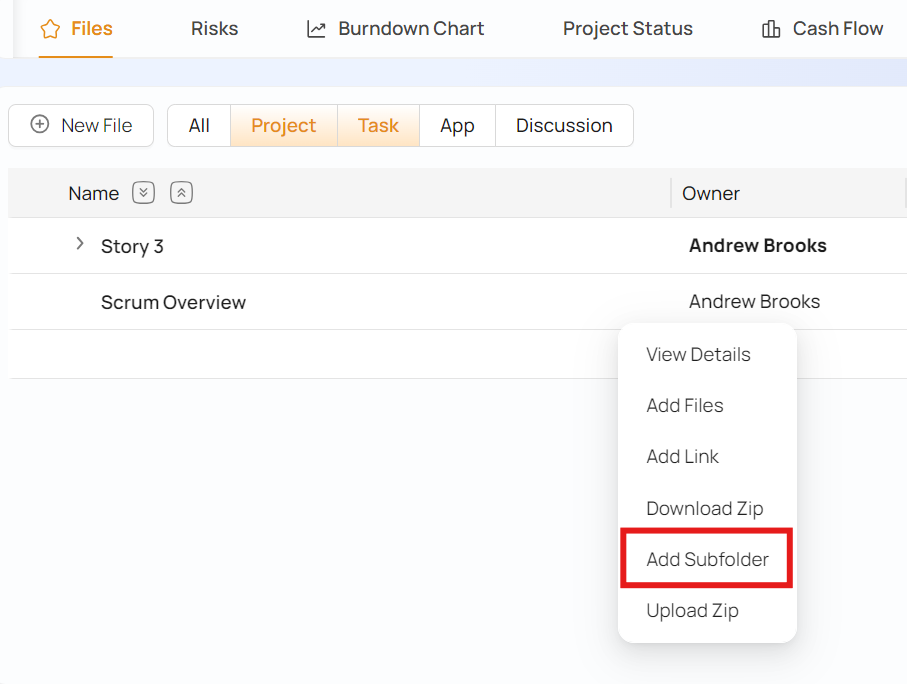Viewport: 907px width, 684px height.
Task: Open the Project Status tab
Action: pos(627,29)
